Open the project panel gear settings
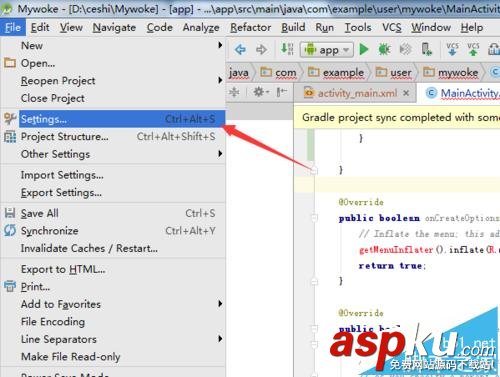 (x=261, y=92)
